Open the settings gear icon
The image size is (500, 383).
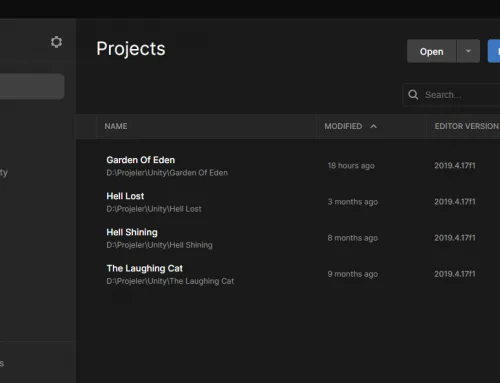pyautogui.click(x=56, y=42)
